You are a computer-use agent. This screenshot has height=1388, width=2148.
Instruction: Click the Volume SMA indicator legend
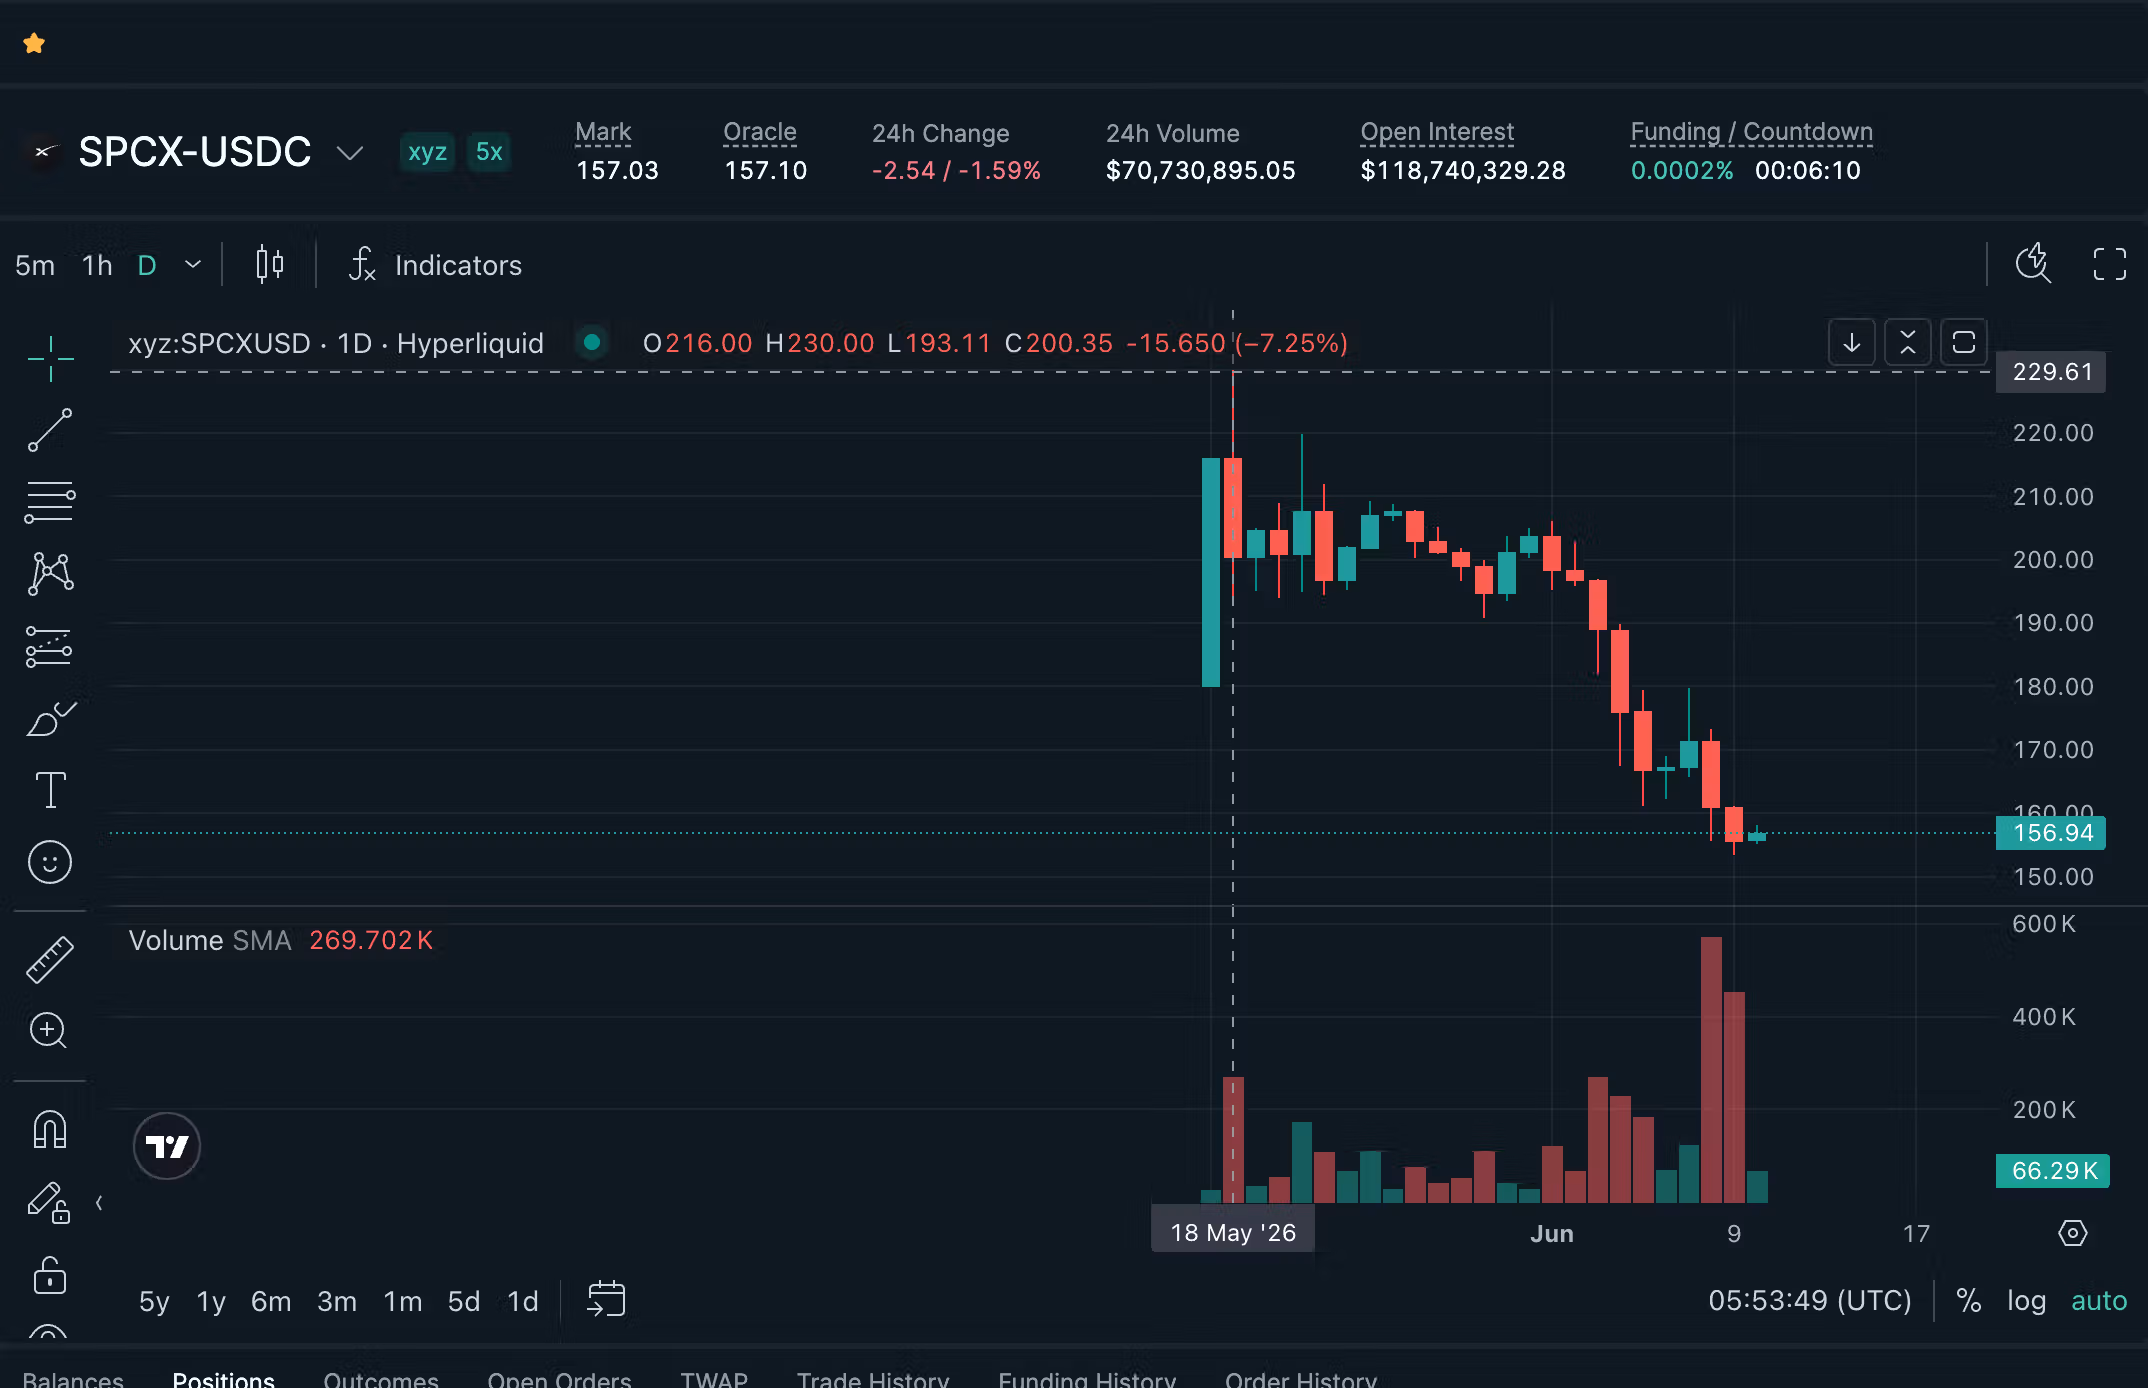(x=280, y=940)
